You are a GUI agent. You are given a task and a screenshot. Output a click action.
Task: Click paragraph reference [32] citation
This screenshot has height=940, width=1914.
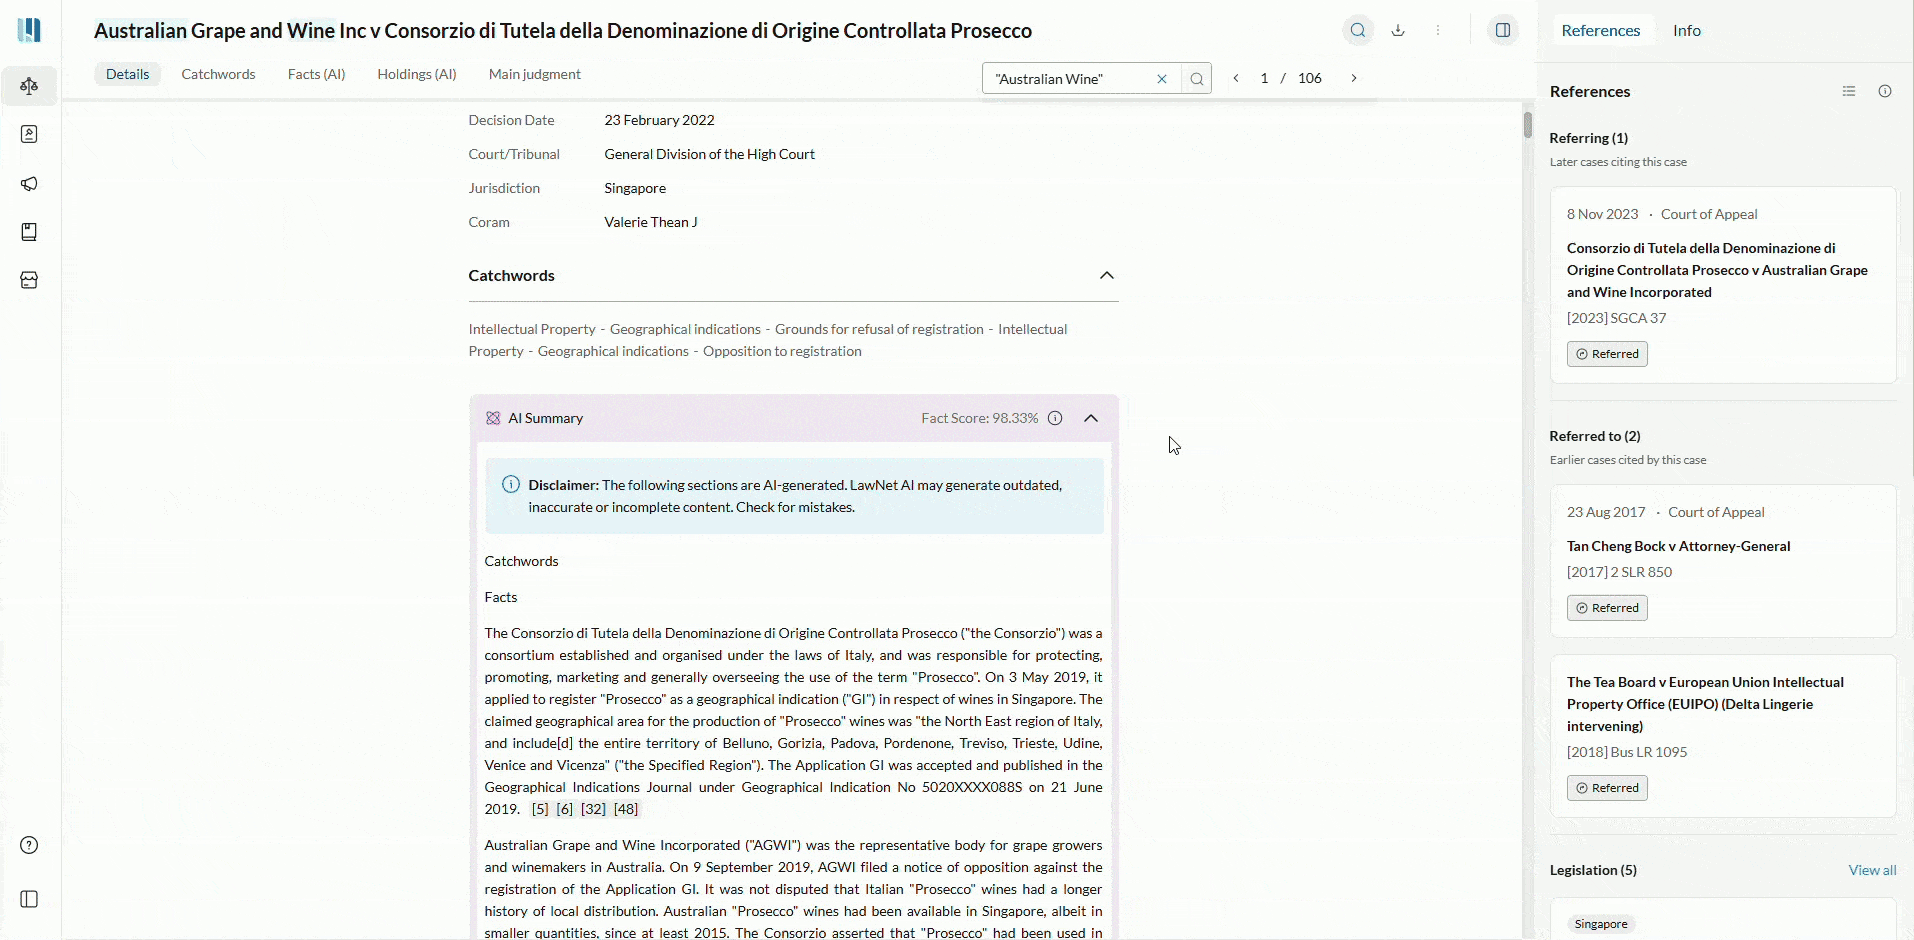(x=593, y=809)
